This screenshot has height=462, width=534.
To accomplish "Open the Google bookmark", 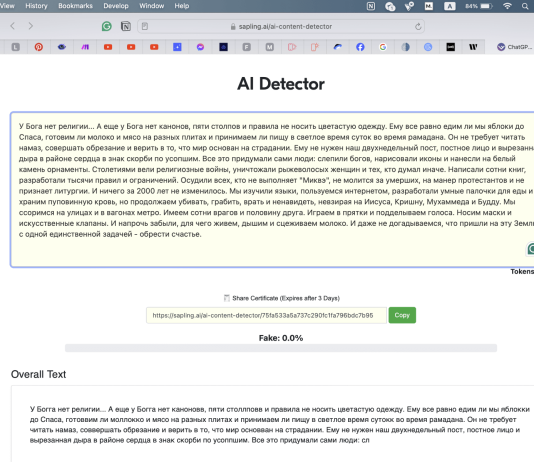I will (383, 47).
